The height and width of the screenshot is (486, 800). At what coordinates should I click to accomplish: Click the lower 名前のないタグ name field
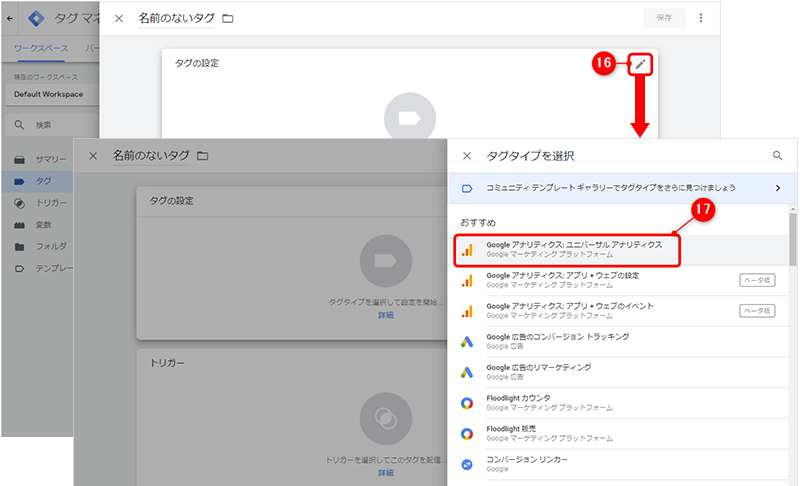[x=151, y=156]
